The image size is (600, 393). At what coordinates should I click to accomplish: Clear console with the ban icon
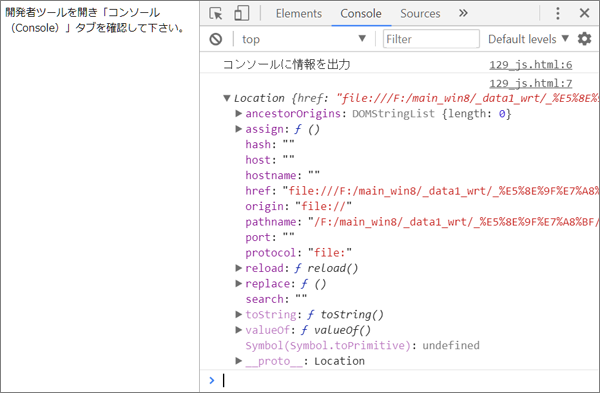pyautogui.click(x=216, y=39)
